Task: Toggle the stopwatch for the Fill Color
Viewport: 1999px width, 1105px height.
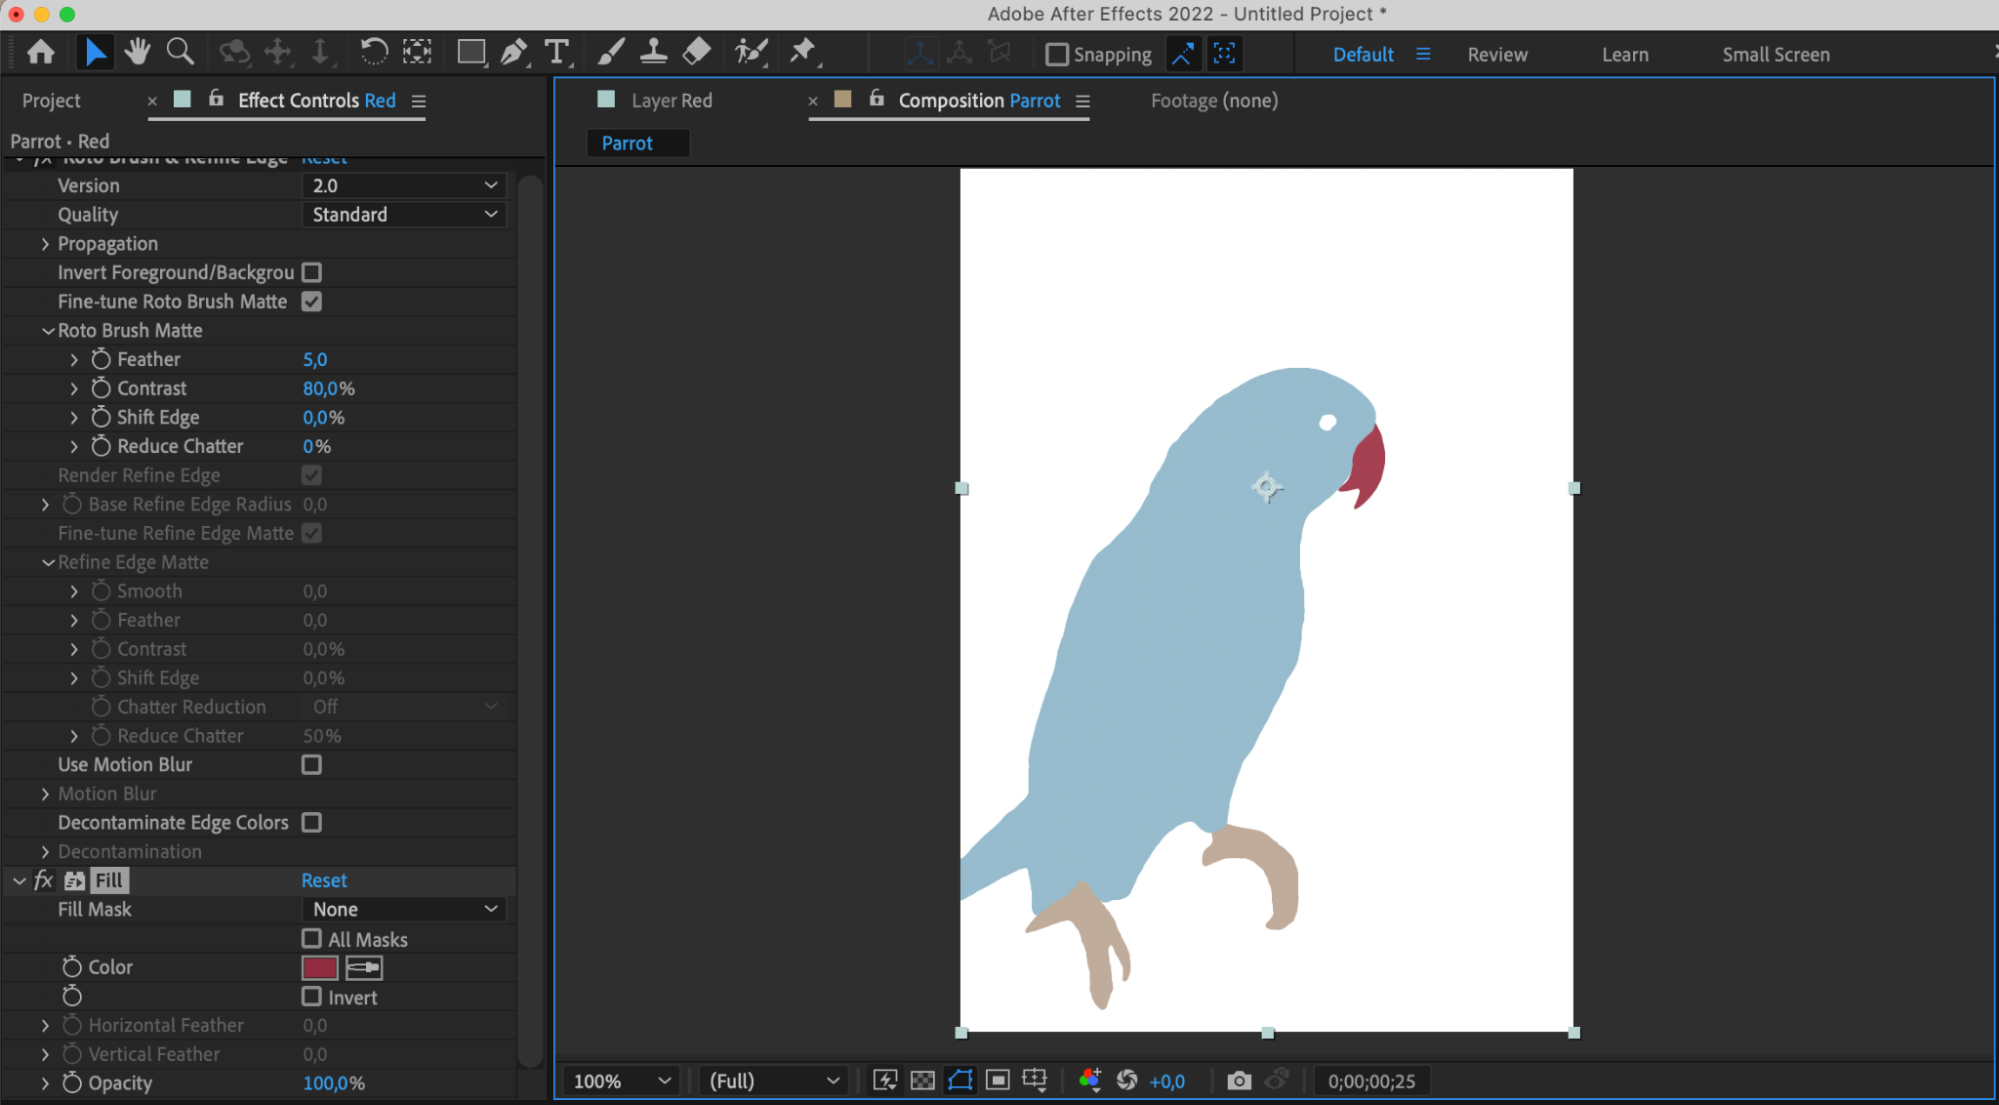Action: pos(72,967)
